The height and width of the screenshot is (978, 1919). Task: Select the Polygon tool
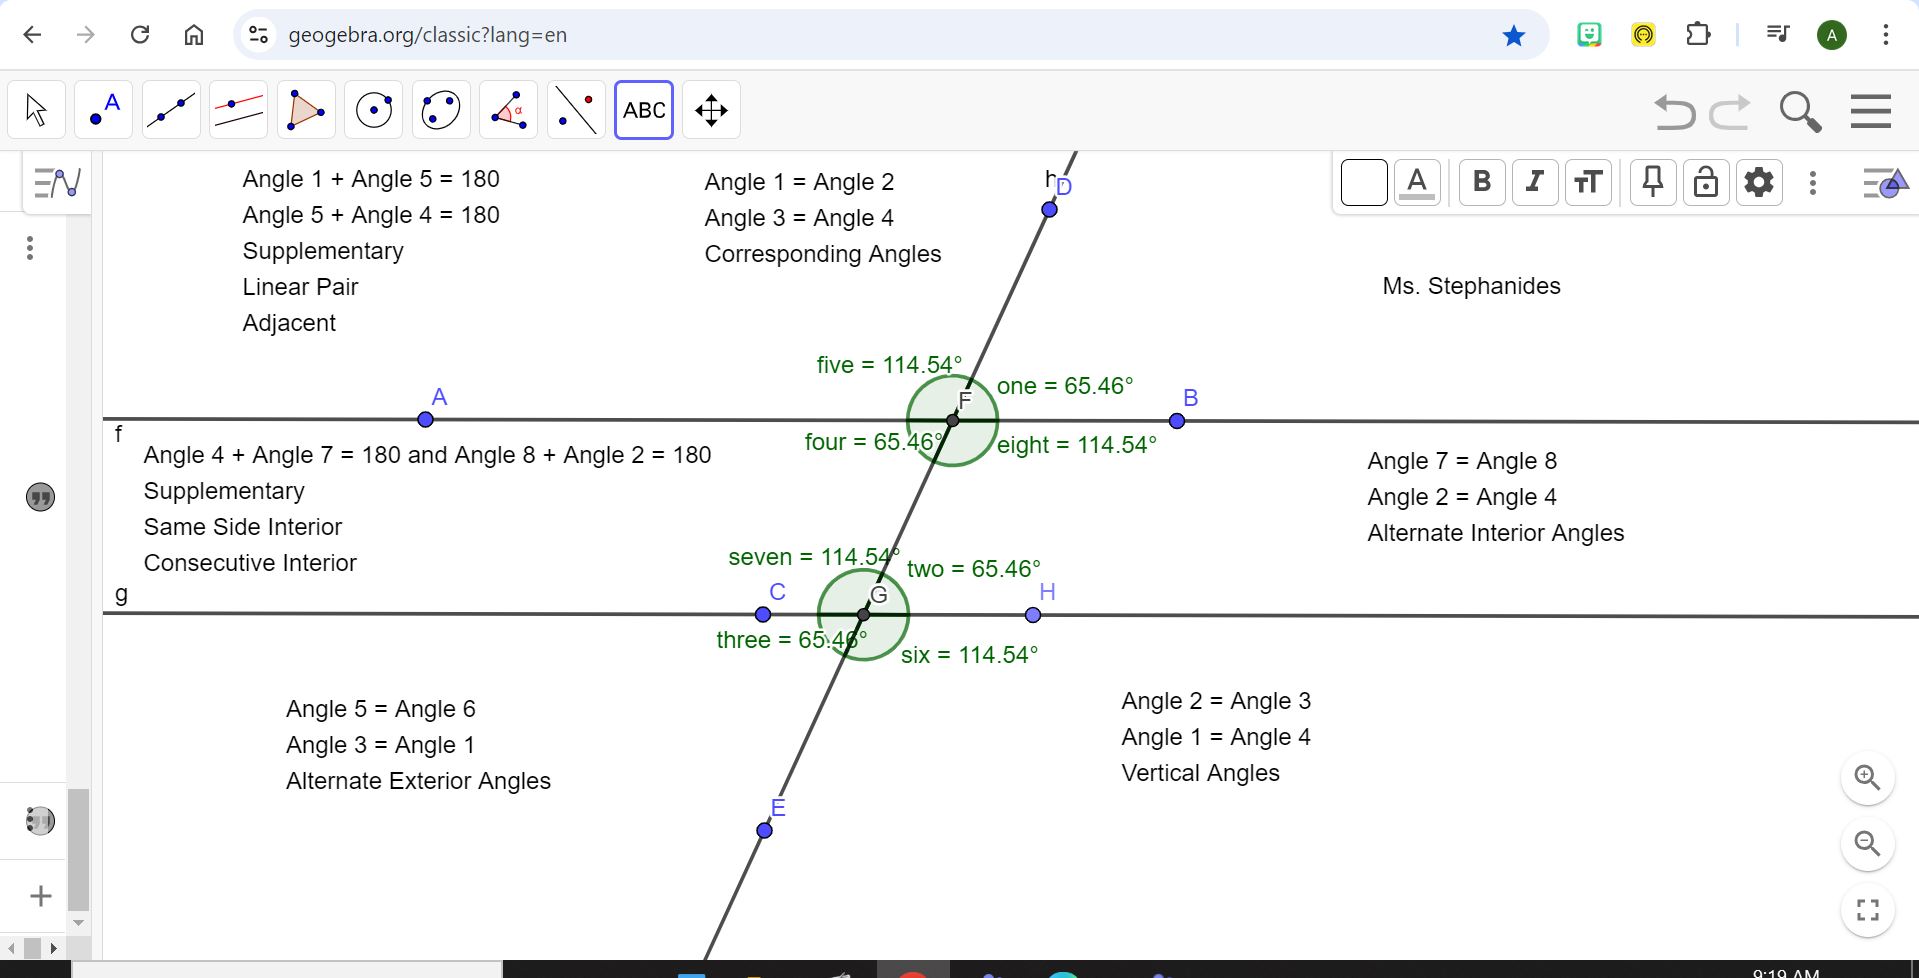(305, 110)
